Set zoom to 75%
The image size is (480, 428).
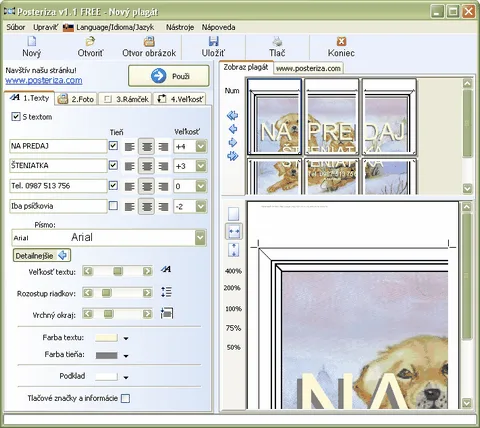(233, 328)
